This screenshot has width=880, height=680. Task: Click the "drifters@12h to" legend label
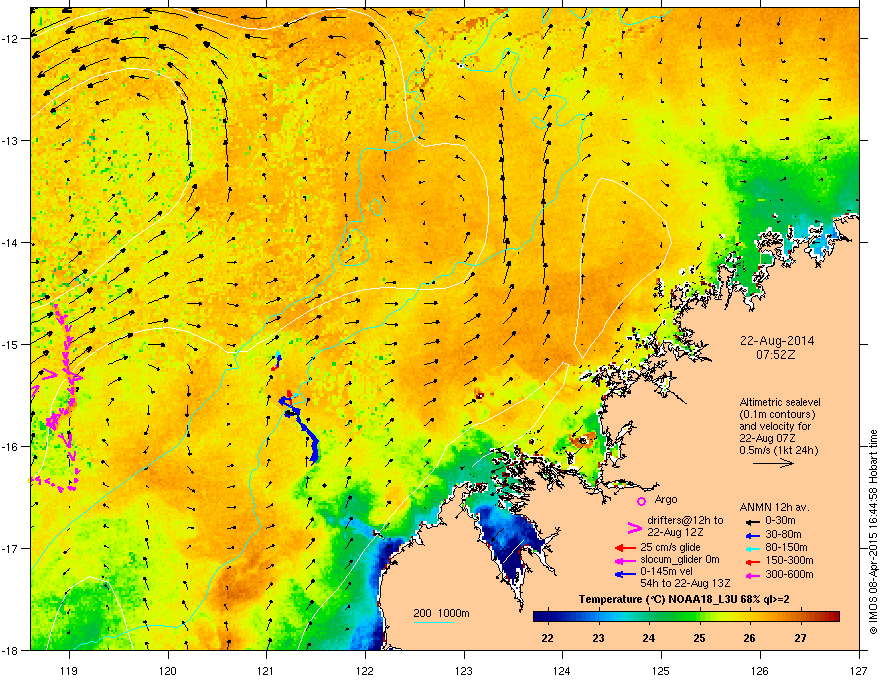pos(685,520)
